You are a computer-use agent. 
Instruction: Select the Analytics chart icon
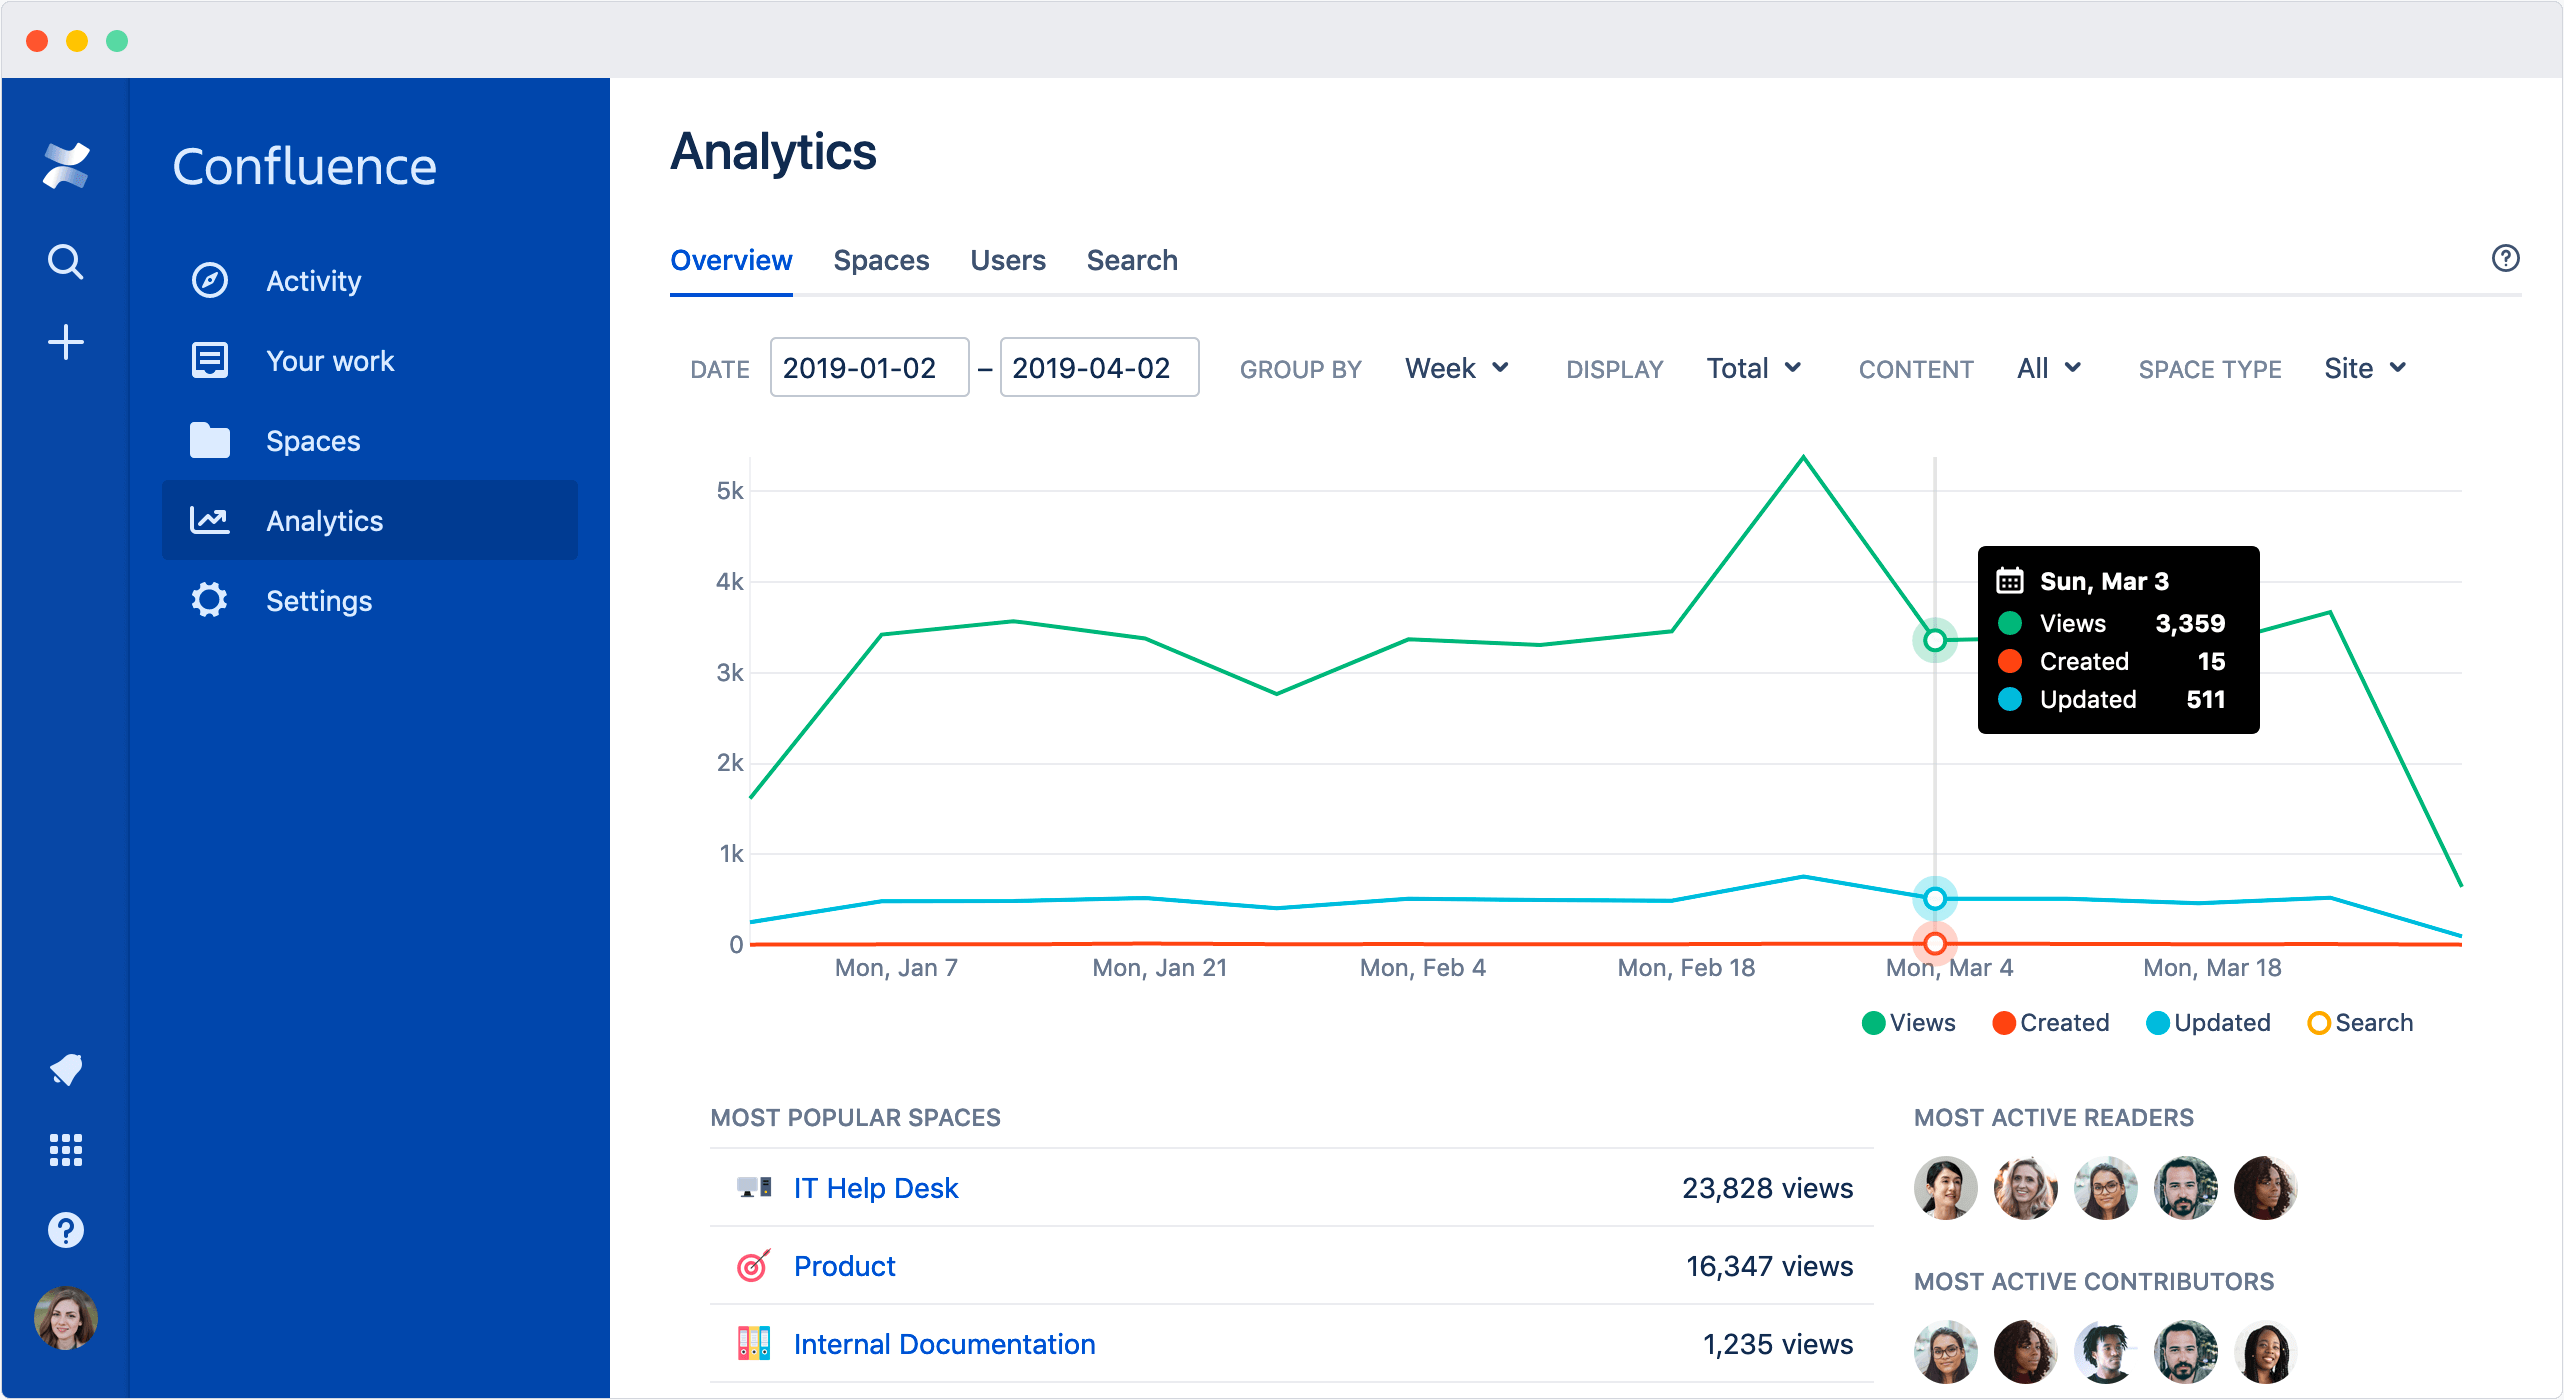click(208, 520)
